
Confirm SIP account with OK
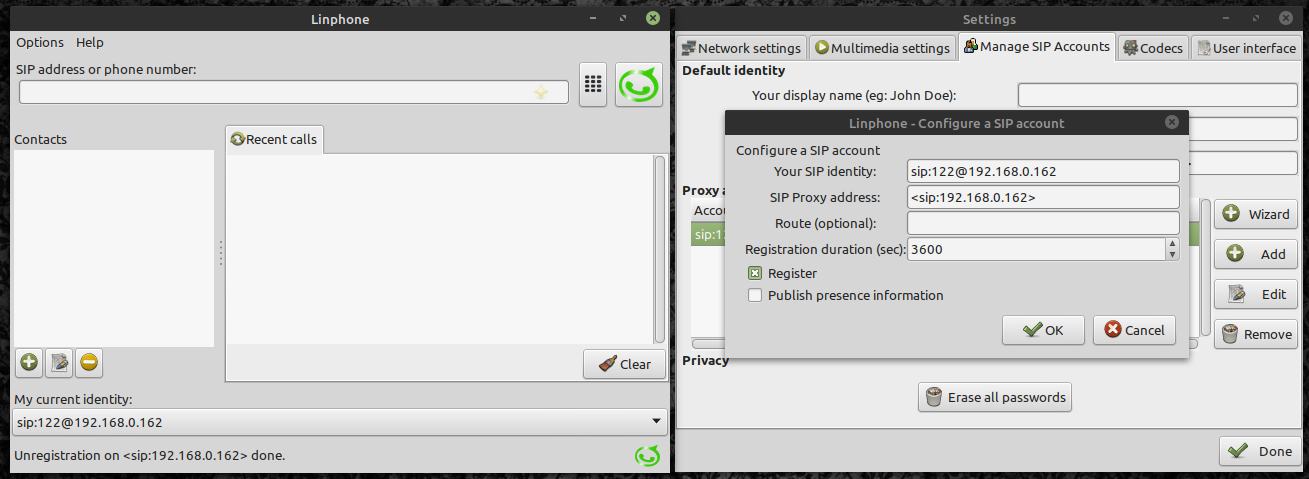tap(1043, 330)
